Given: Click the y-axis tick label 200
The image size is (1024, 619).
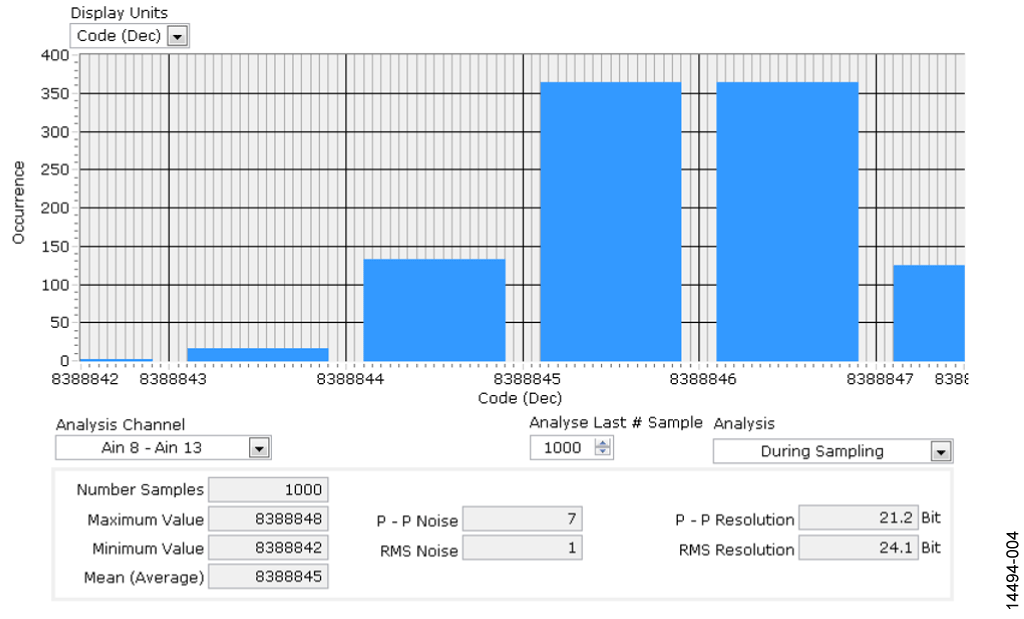Looking at the screenshot, I should pos(55,208).
